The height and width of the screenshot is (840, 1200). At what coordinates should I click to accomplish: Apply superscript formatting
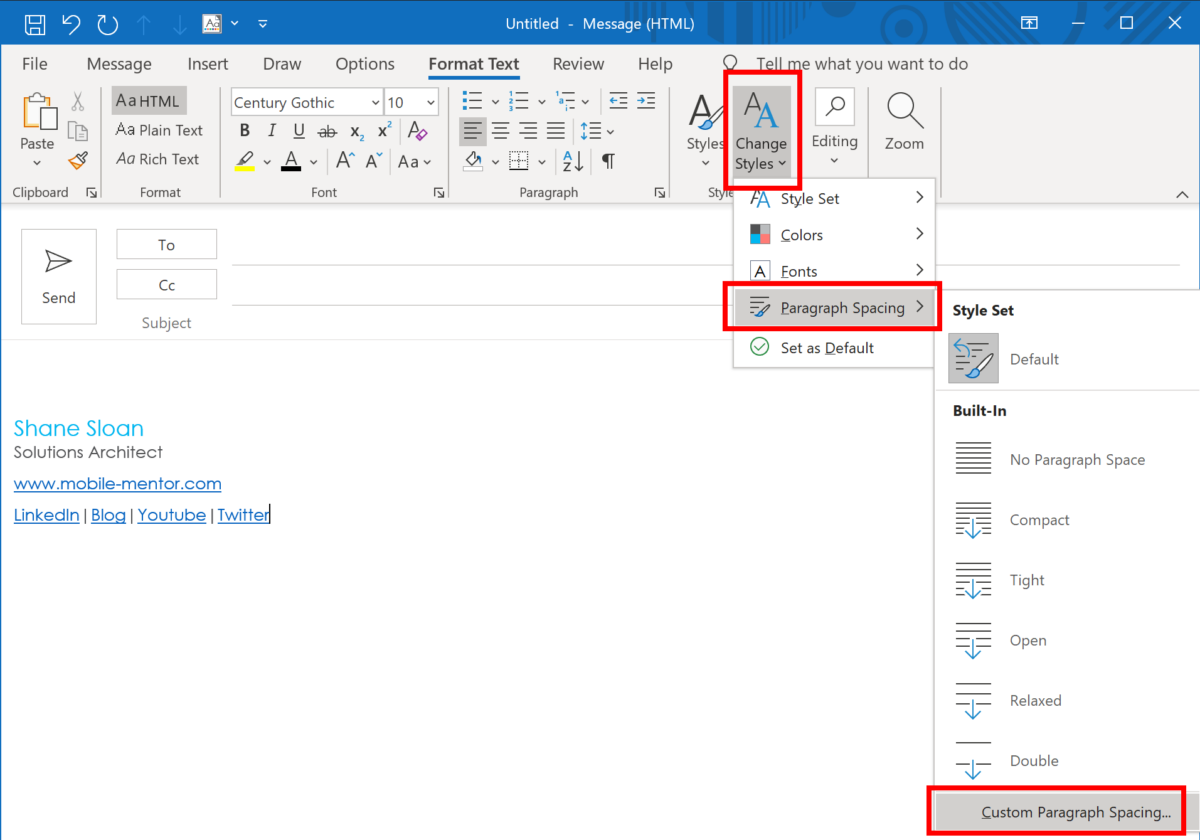[x=382, y=130]
